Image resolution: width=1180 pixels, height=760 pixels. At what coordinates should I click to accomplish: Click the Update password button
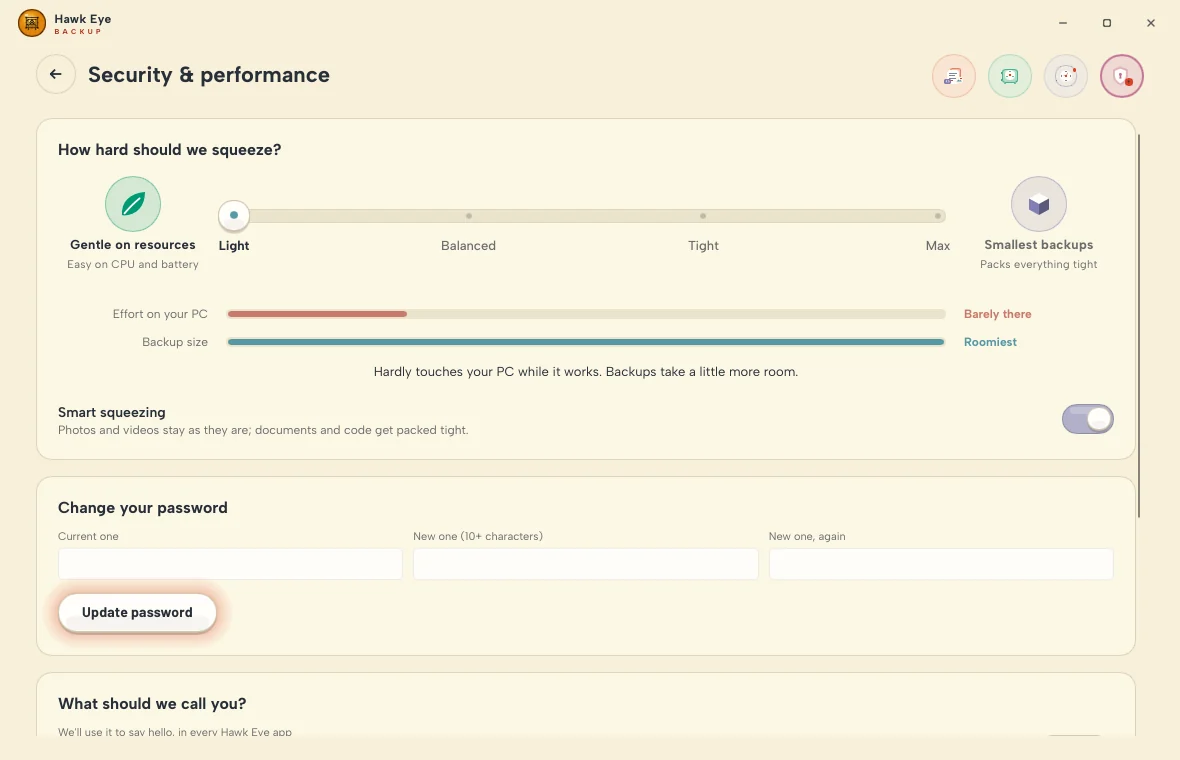coord(137,613)
